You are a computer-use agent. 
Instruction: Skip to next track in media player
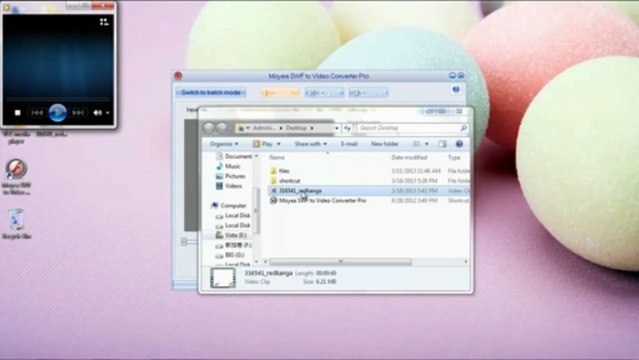(x=78, y=113)
